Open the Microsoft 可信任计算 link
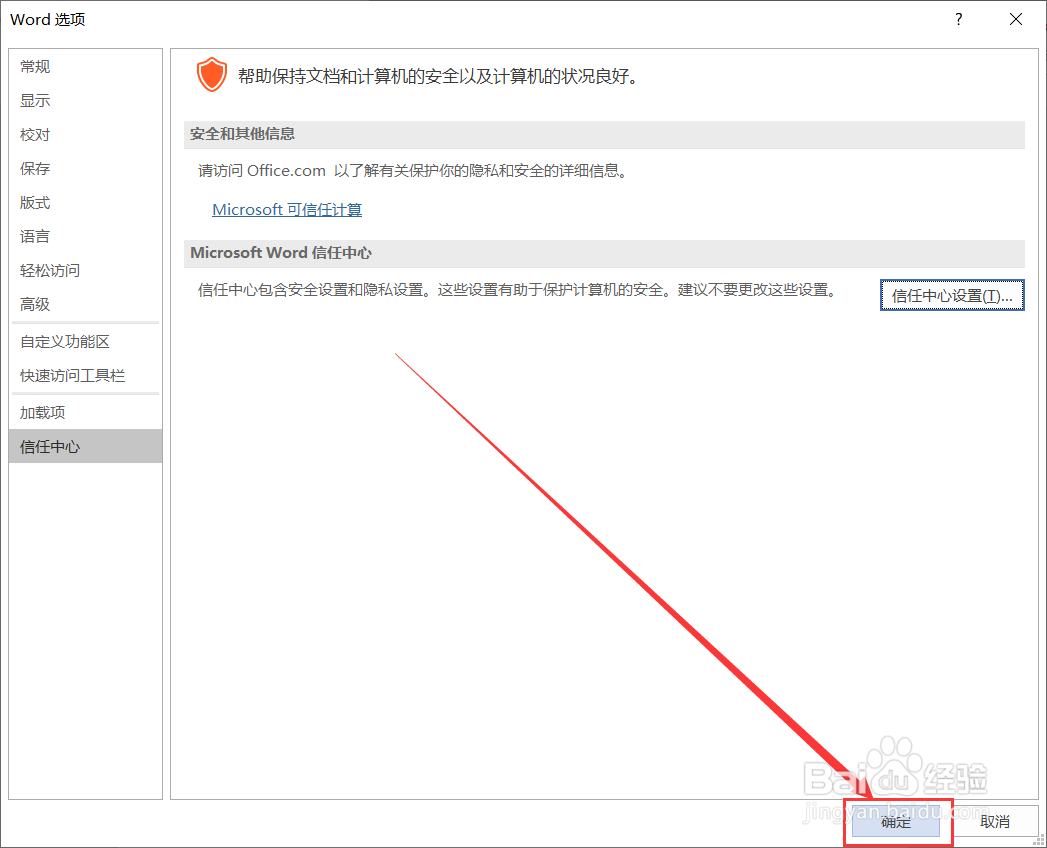 coord(287,210)
